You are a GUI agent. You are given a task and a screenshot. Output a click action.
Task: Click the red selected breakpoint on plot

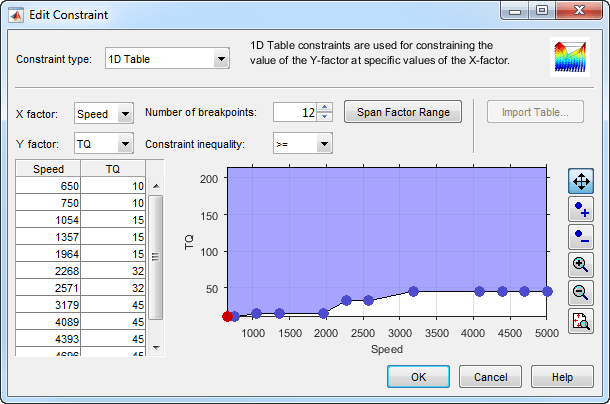pyautogui.click(x=228, y=316)
